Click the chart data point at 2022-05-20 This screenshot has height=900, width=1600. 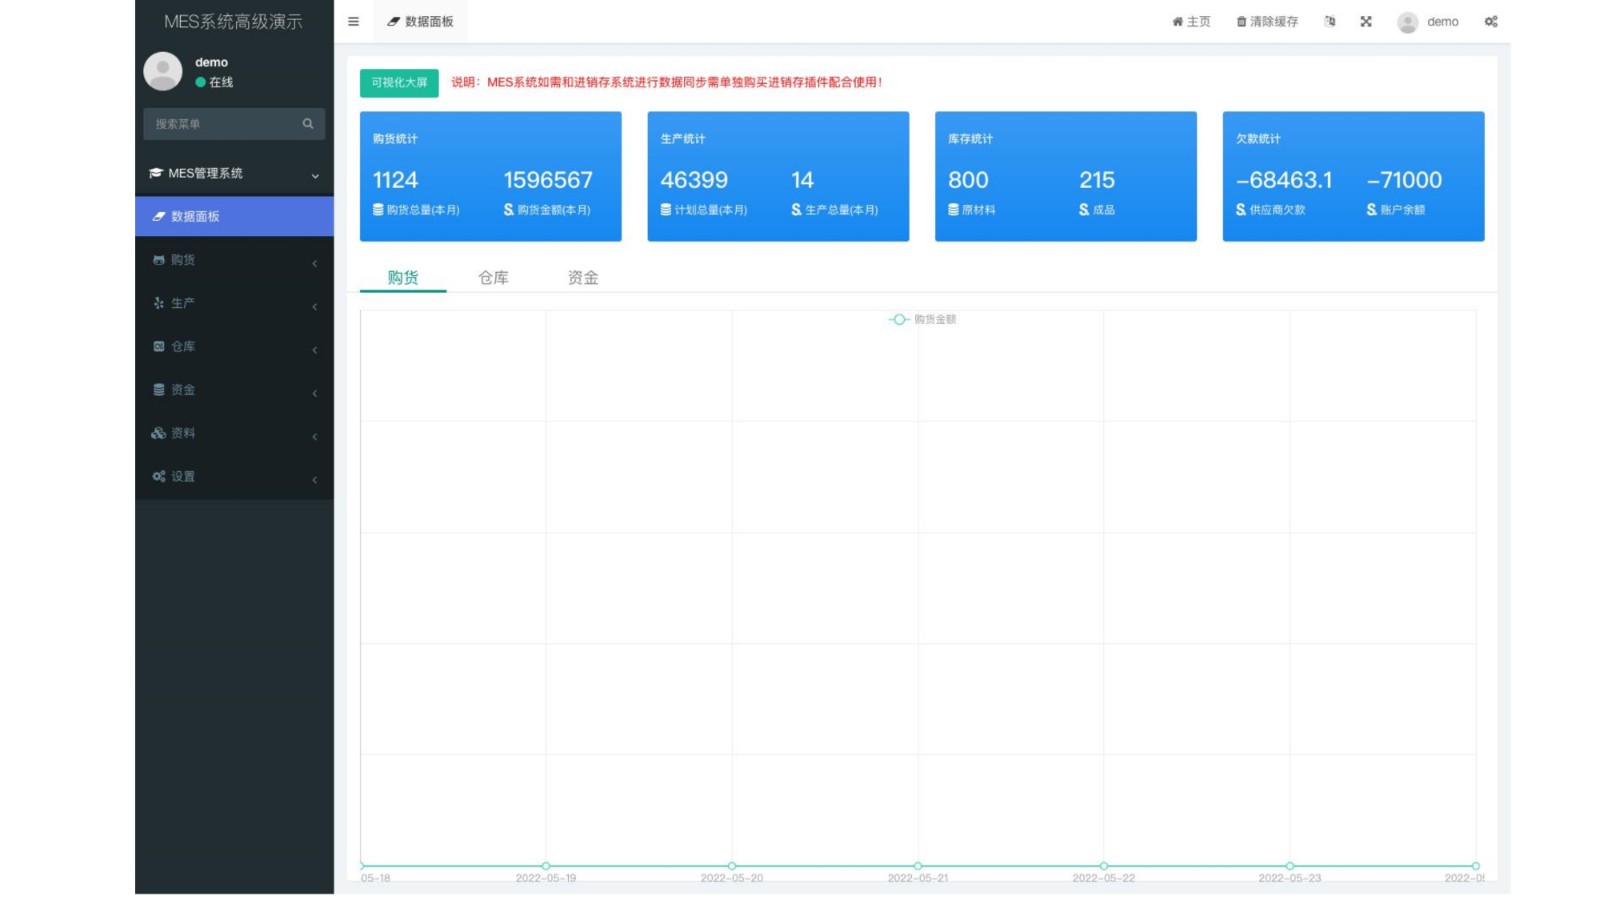pos(732,866)
